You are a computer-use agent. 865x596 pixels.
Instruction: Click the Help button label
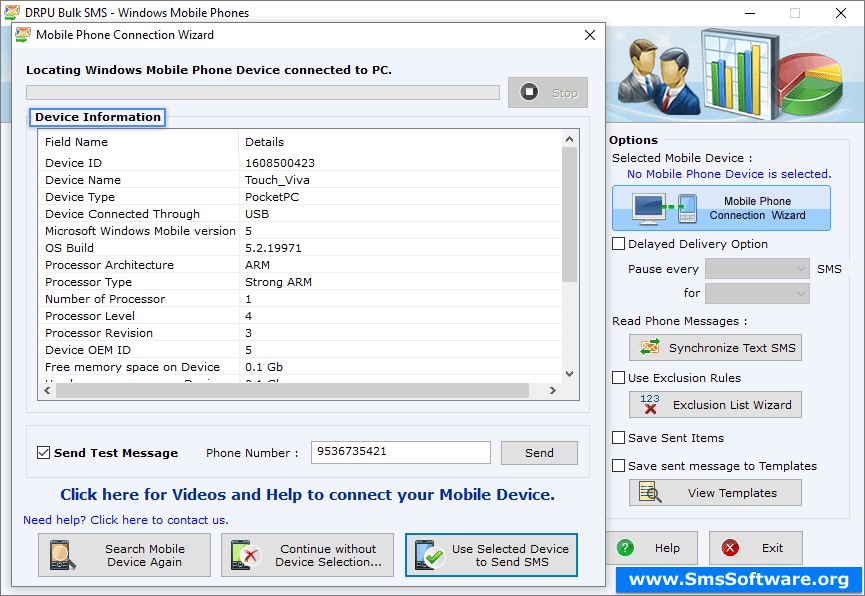667,548
